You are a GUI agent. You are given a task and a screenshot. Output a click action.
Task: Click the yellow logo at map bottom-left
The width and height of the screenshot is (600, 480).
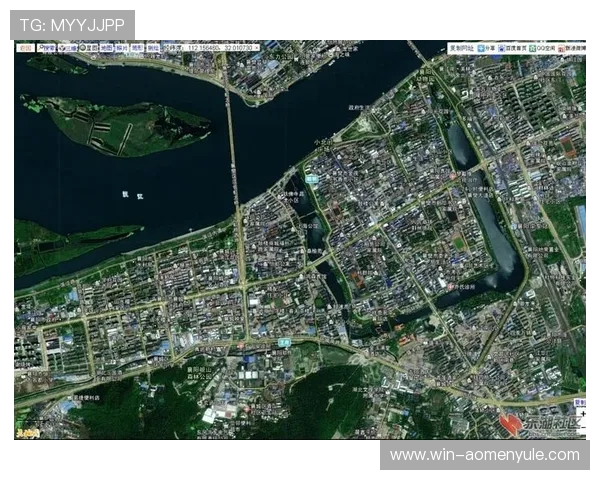[x=24, y=432]
